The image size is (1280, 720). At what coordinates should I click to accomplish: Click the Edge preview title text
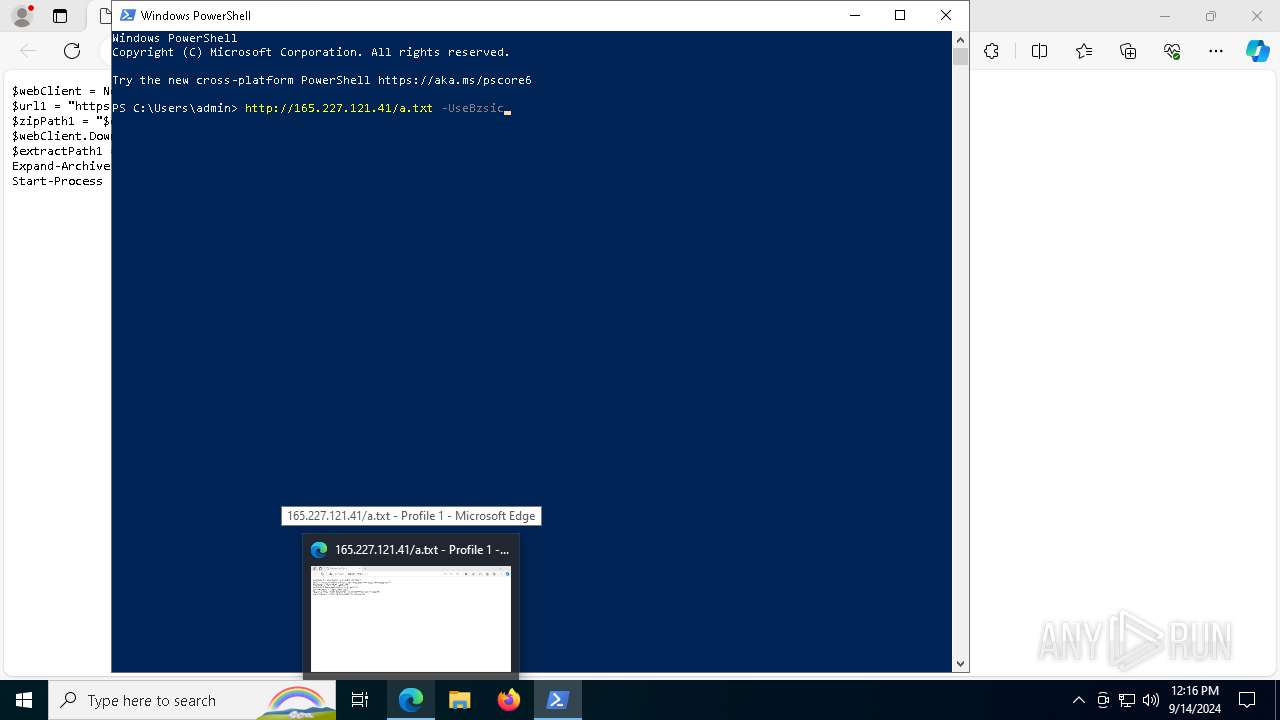[422, 550]
